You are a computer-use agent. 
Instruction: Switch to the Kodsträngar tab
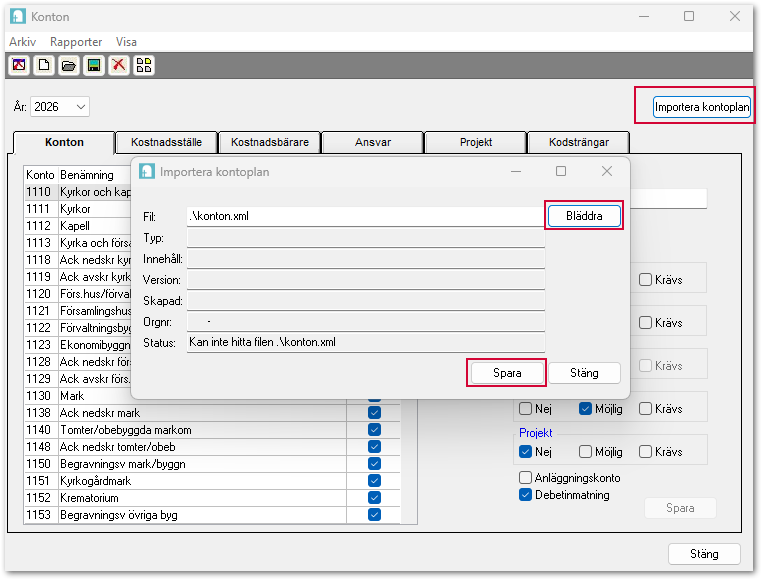(579, 142)
